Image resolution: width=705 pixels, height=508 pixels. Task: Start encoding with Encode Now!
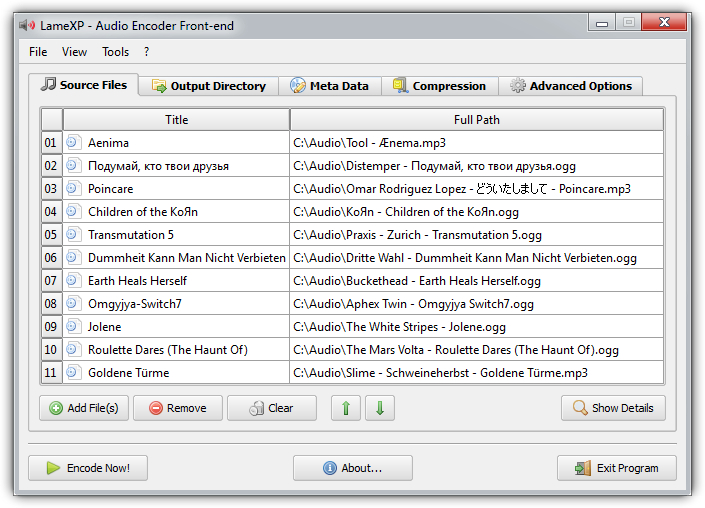(88, 468)
